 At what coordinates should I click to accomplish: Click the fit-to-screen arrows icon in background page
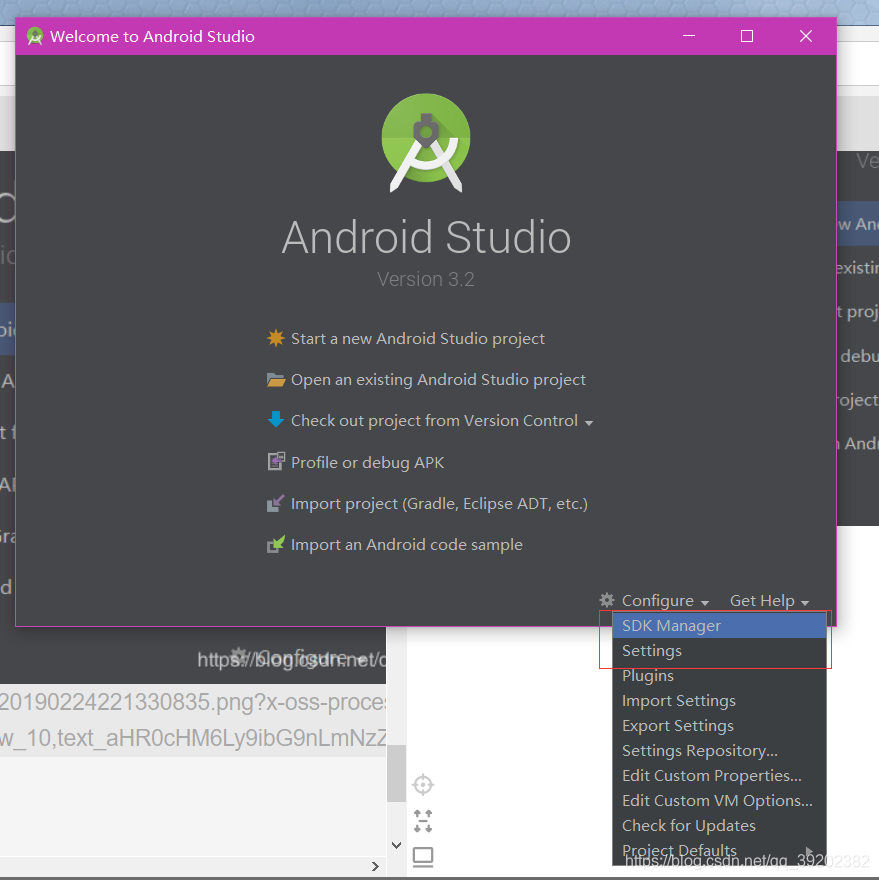point(423,821)
